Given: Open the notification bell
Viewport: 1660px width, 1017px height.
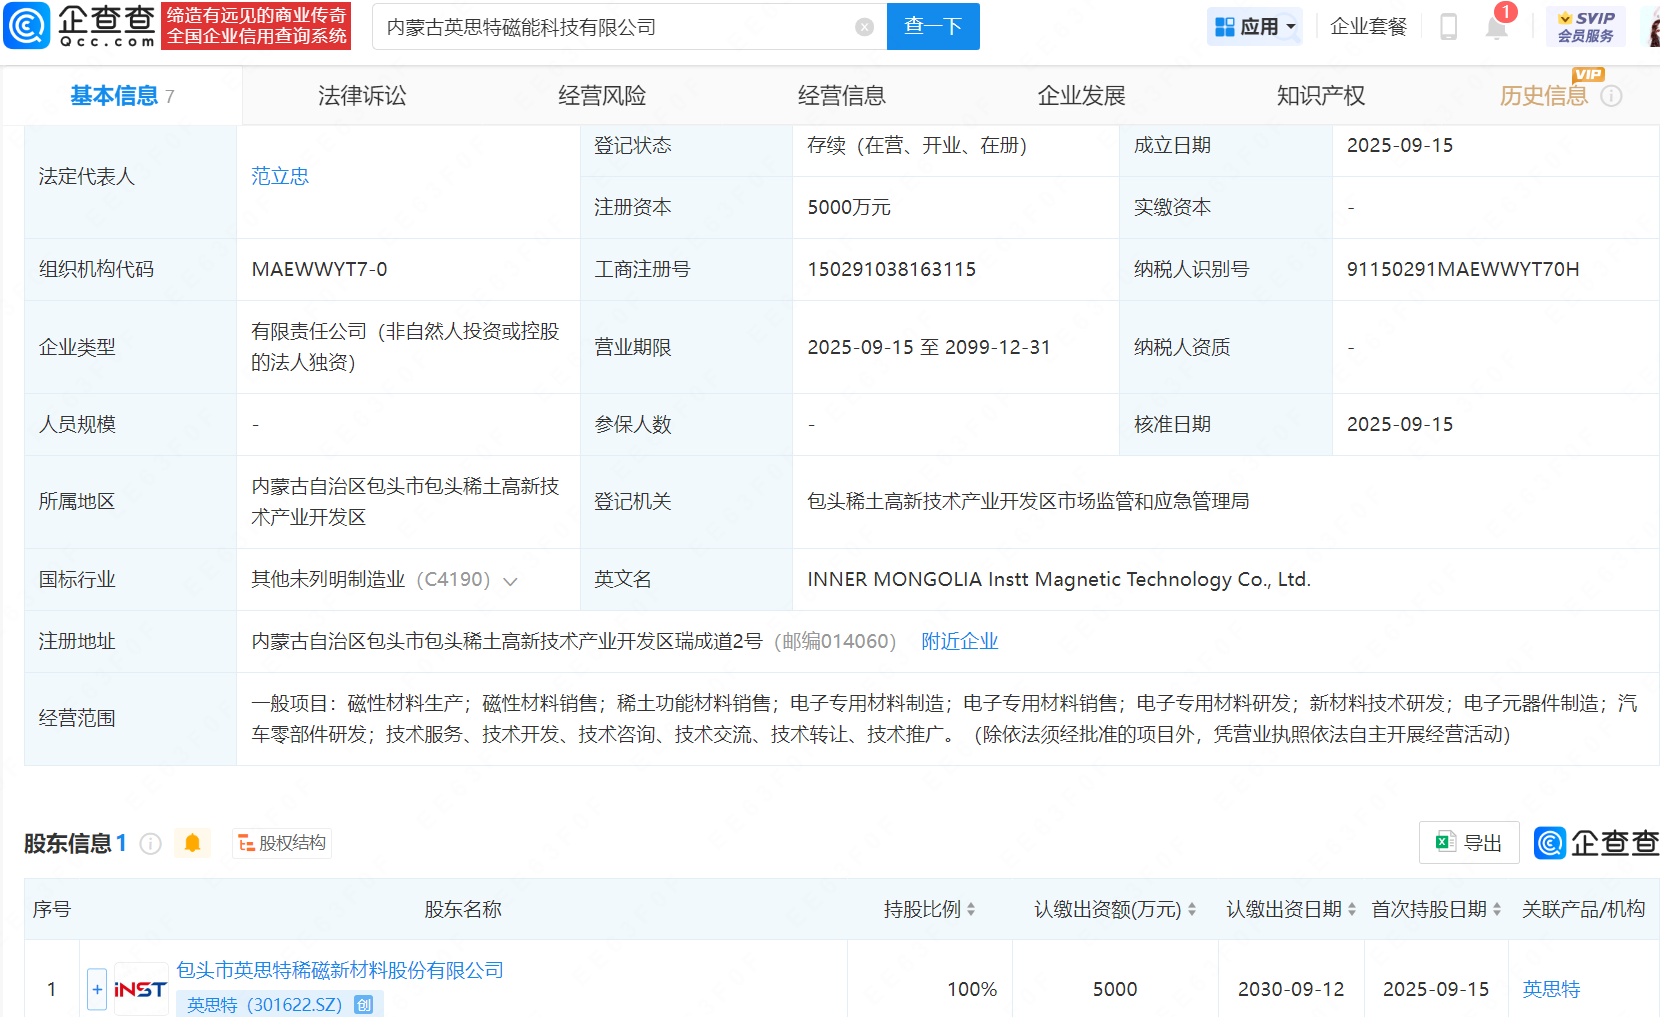Looking at the screenshot, I should click(x=1496, y=27).
